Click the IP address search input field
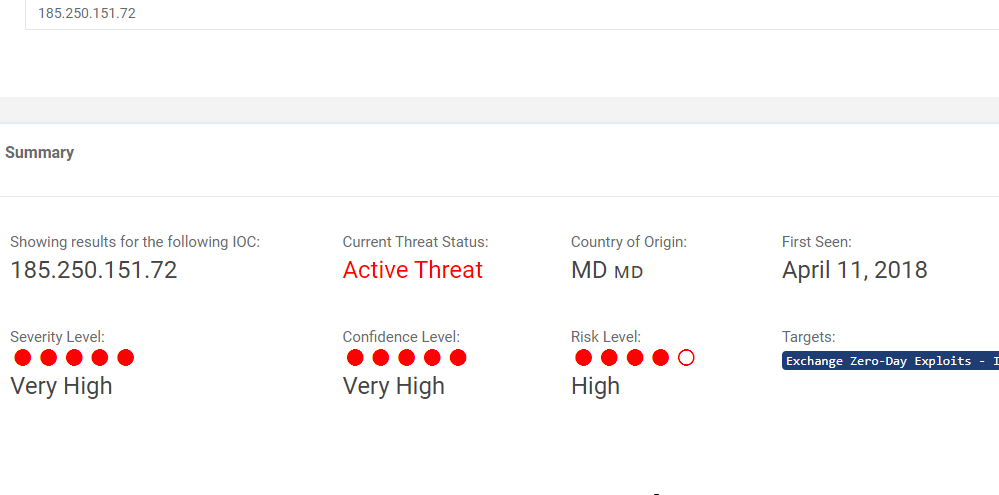This screenshot has width=999, height=495. coord(500,14)
